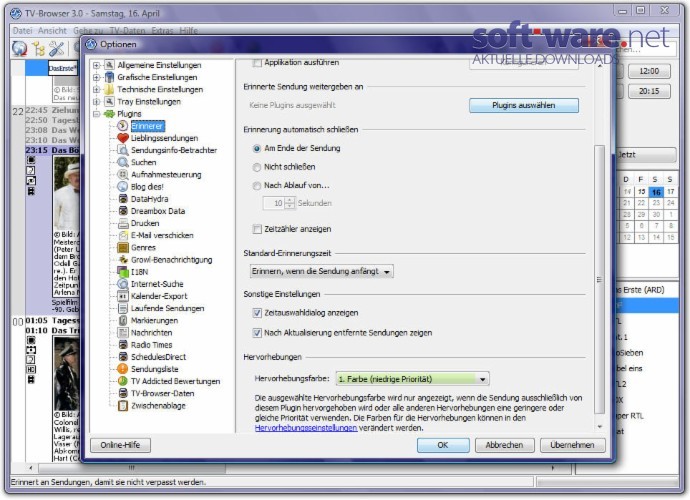Select Dreambox Data icon
Image resolution: width=690 pixels, height=500 pixels.
123,211
